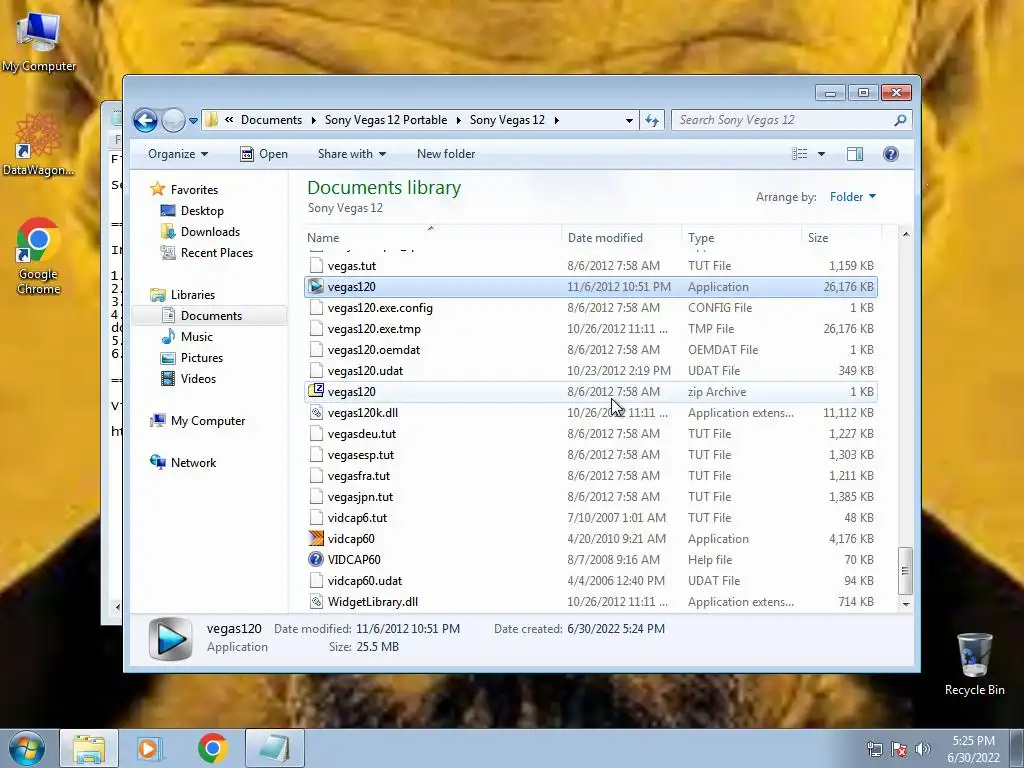Open the address bar history dropdown arrow
The image size is (1024, 768).
(x=629, y=120)
